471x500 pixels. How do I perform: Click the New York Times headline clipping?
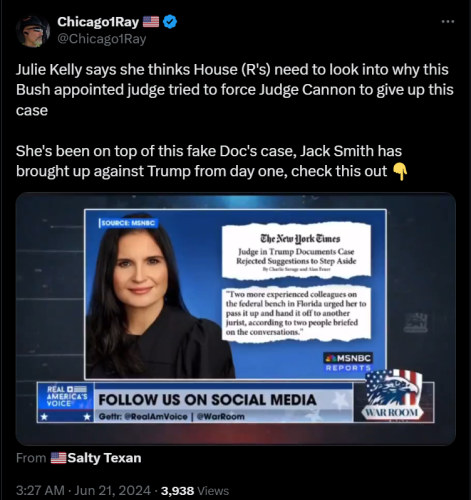[296, 251]
